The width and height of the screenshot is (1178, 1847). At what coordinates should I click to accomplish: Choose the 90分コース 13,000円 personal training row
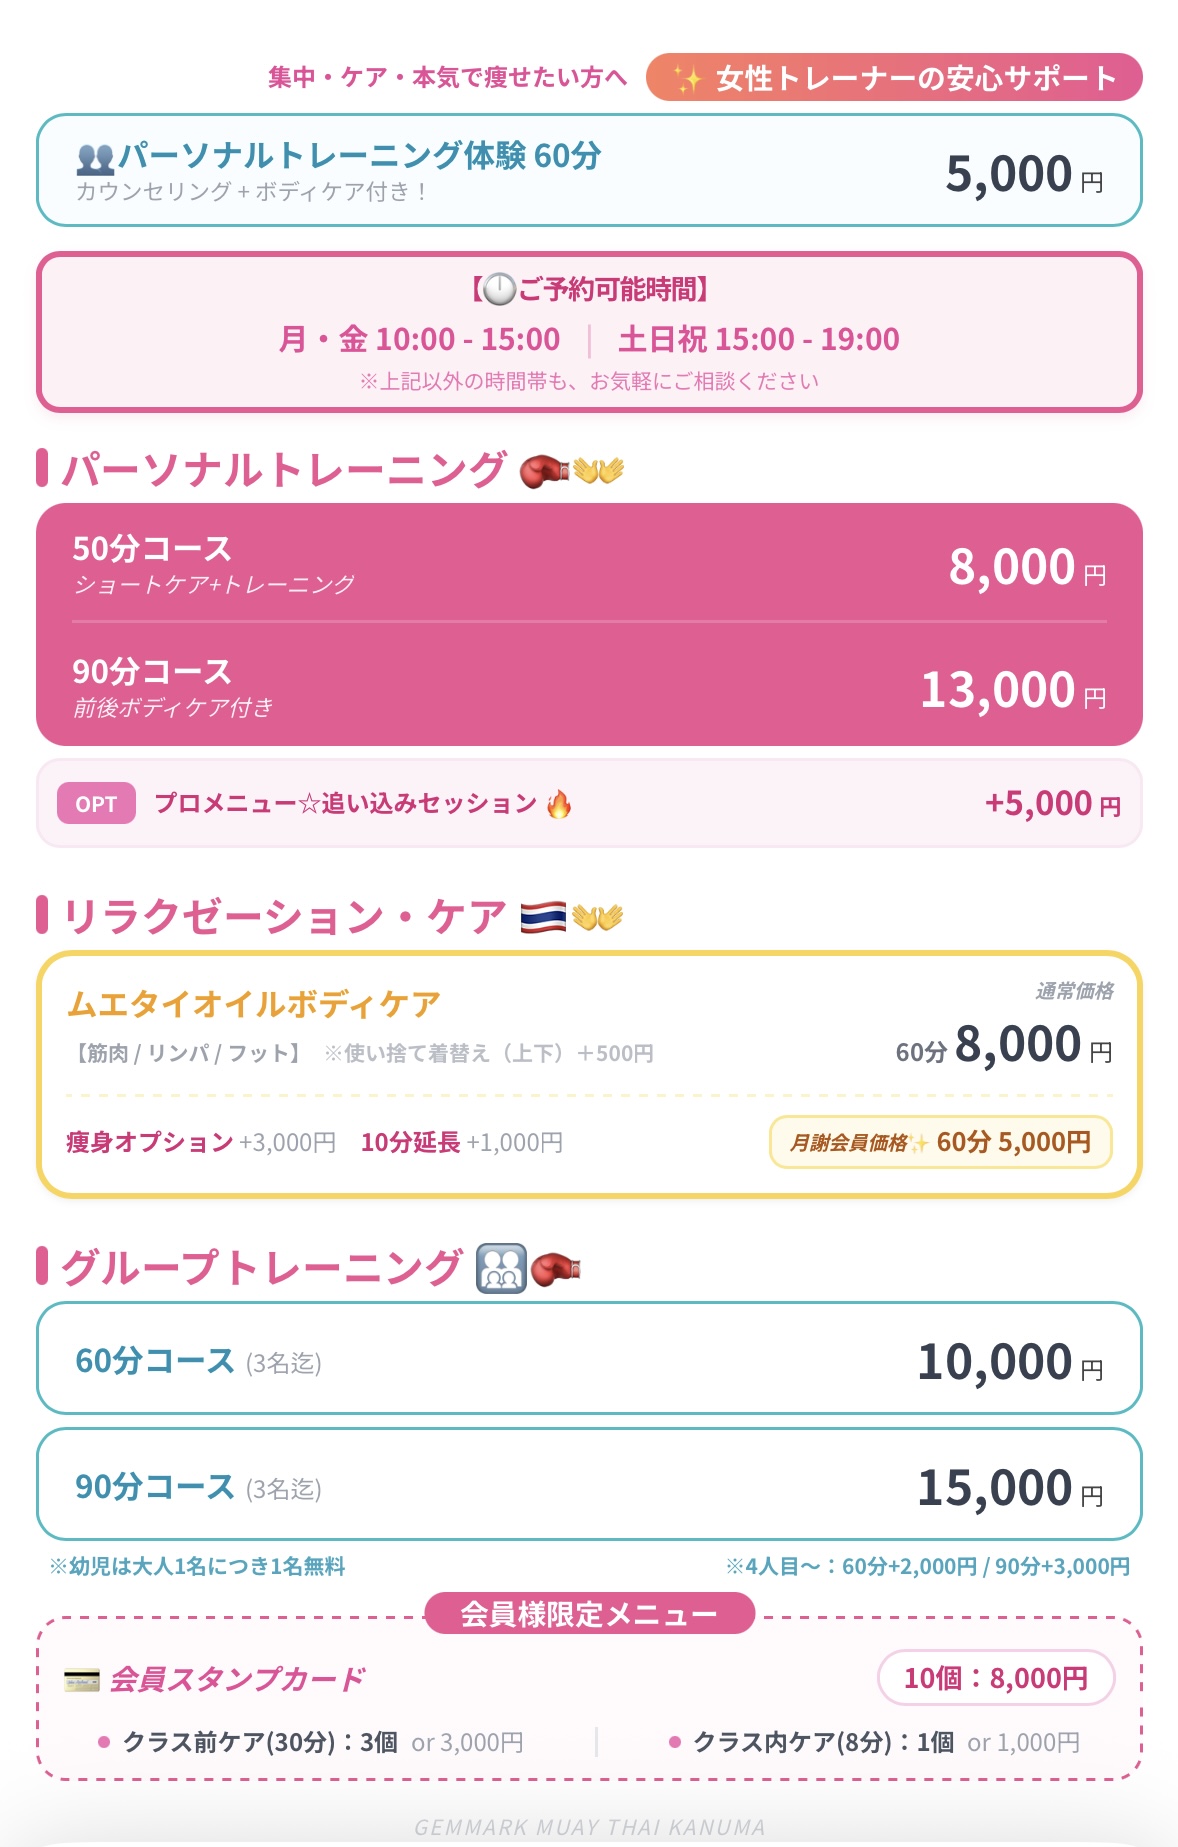pos(589,687)
